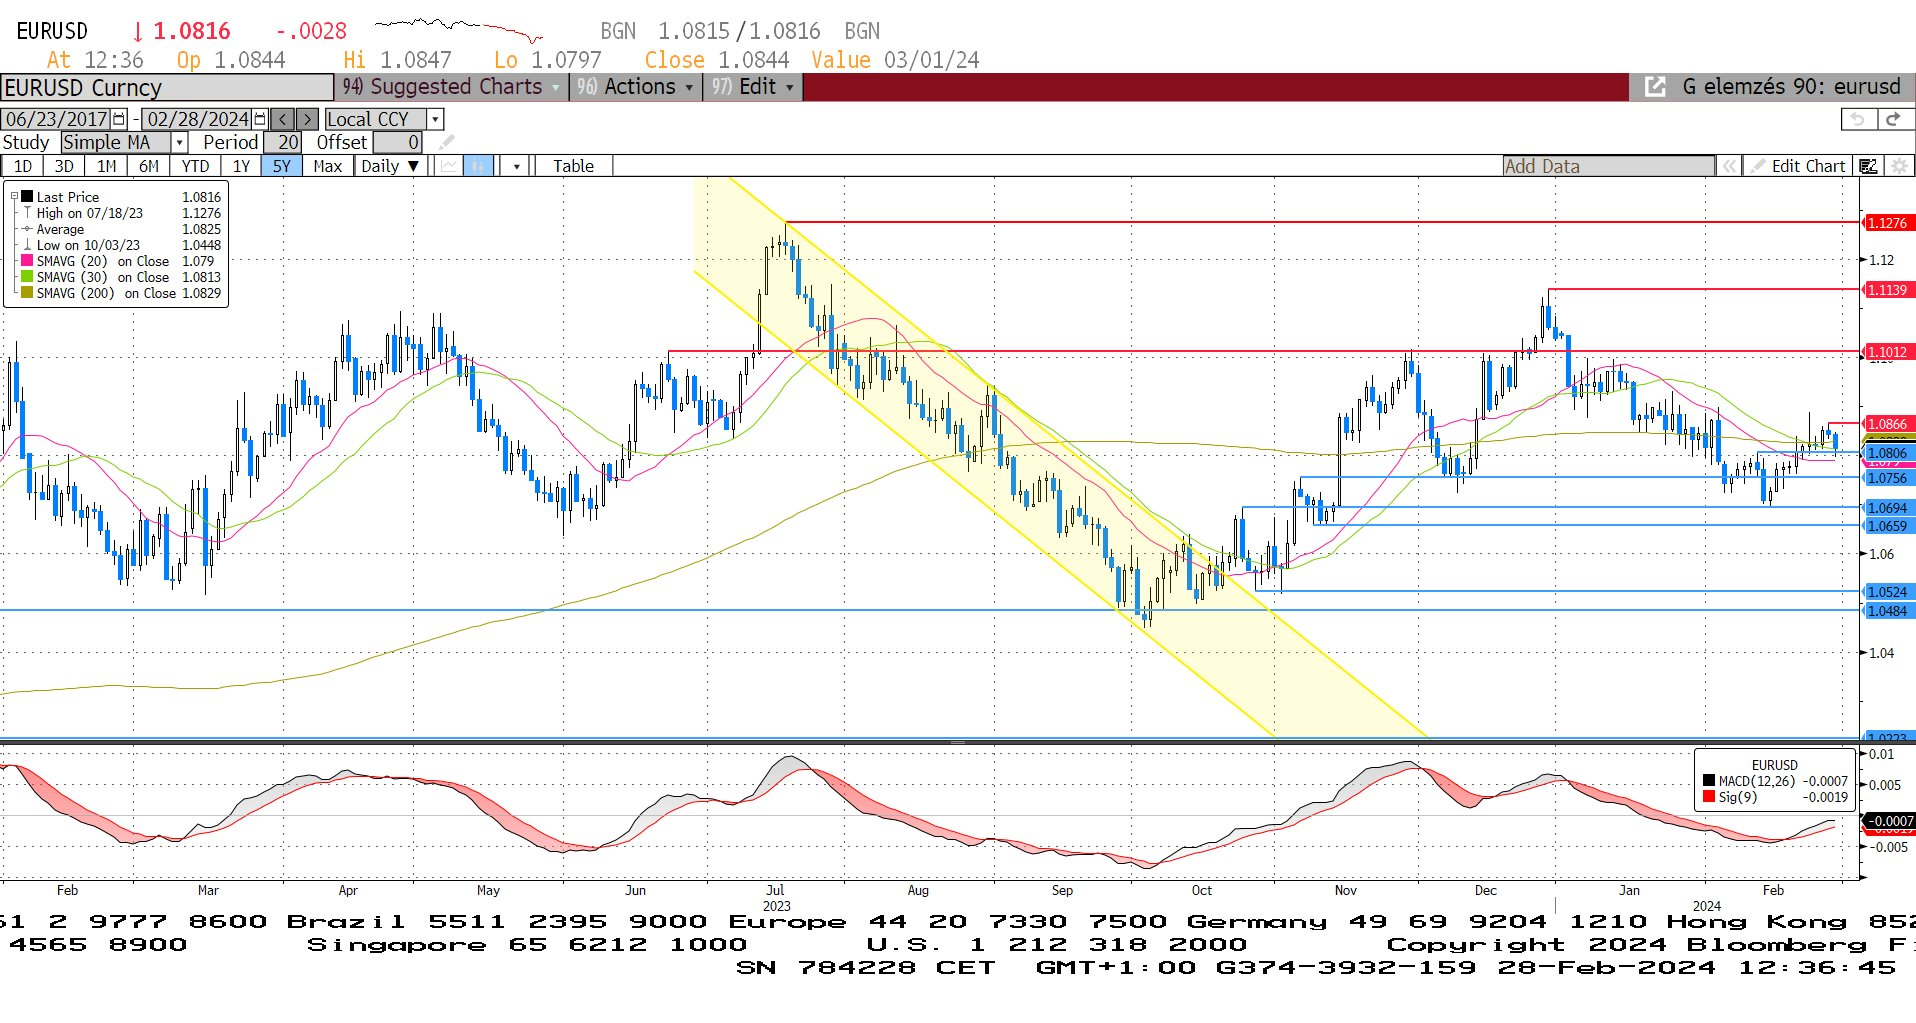1916x1023 pixels.
Task: Shift the date range backward with the left arrow
Action: pyautogui.click(x=283, y=119)
